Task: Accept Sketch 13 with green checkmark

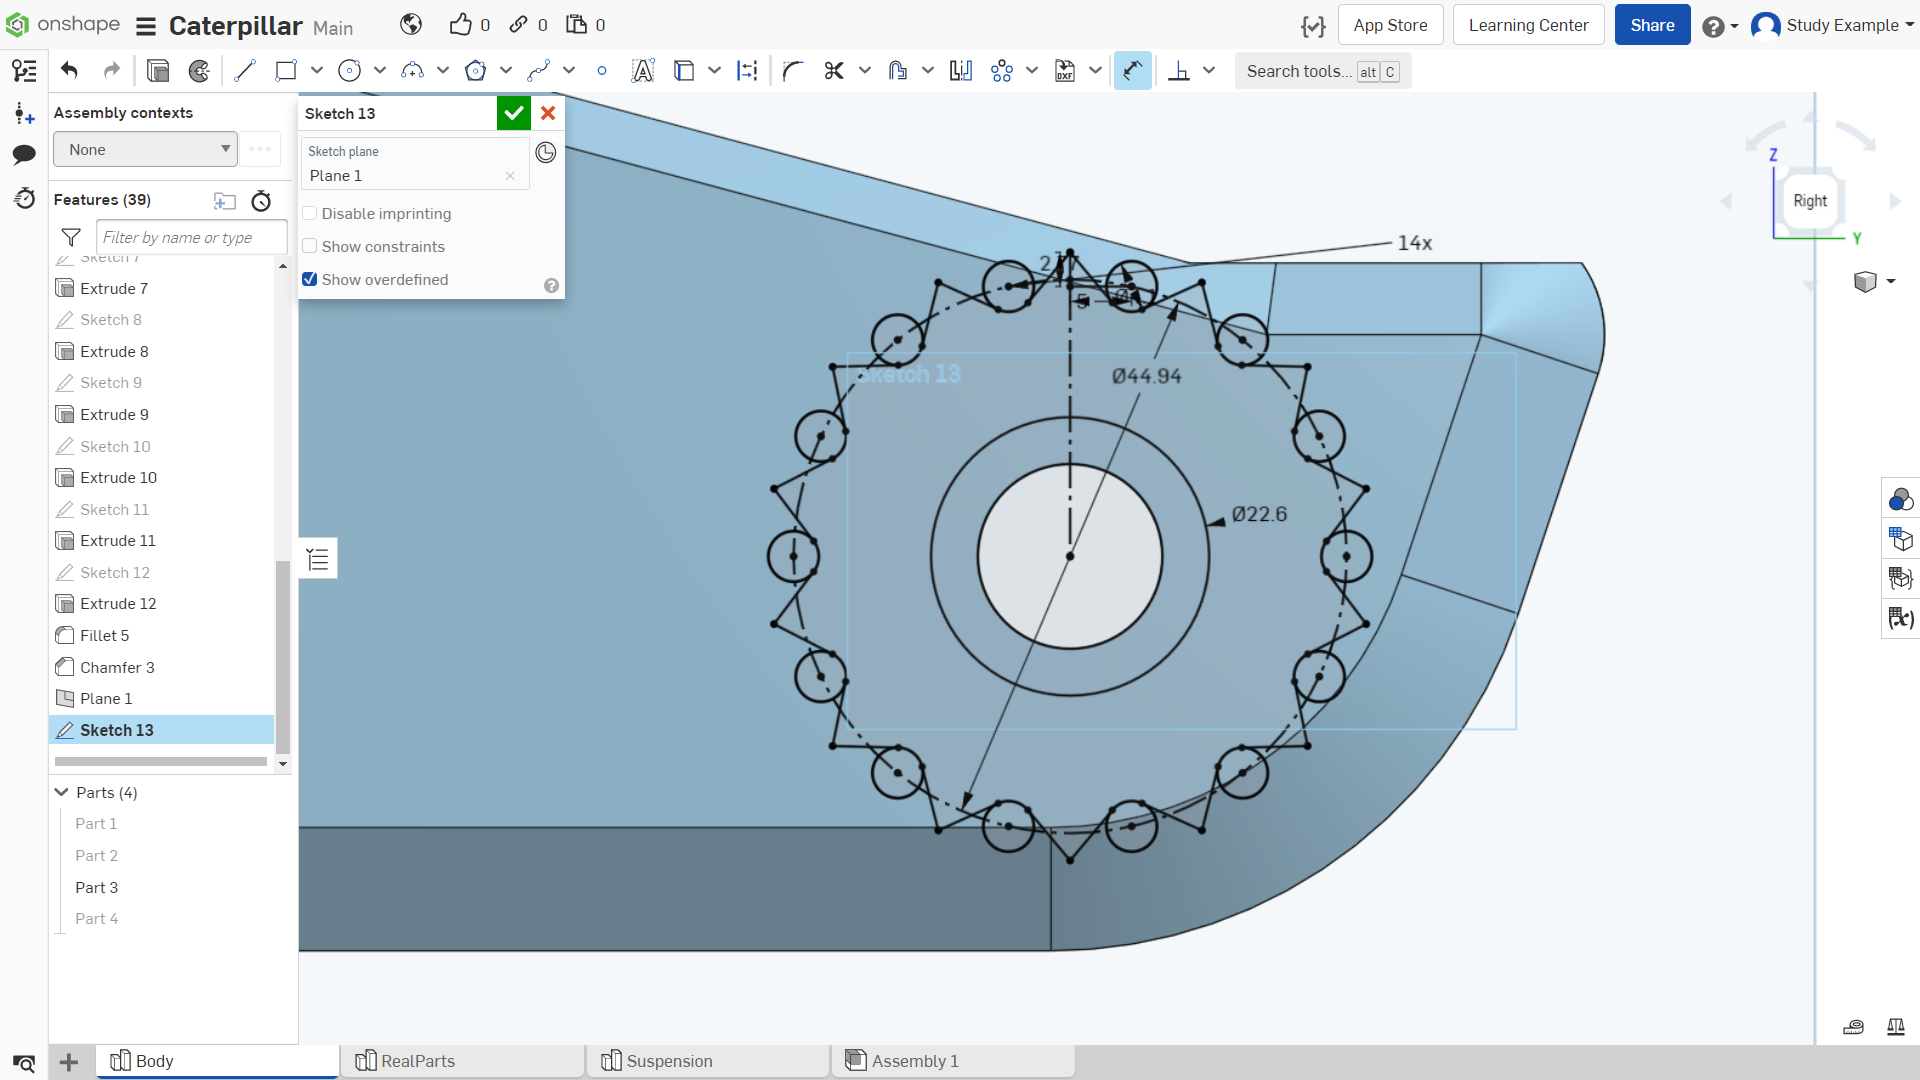Action: tap(514, 113)
